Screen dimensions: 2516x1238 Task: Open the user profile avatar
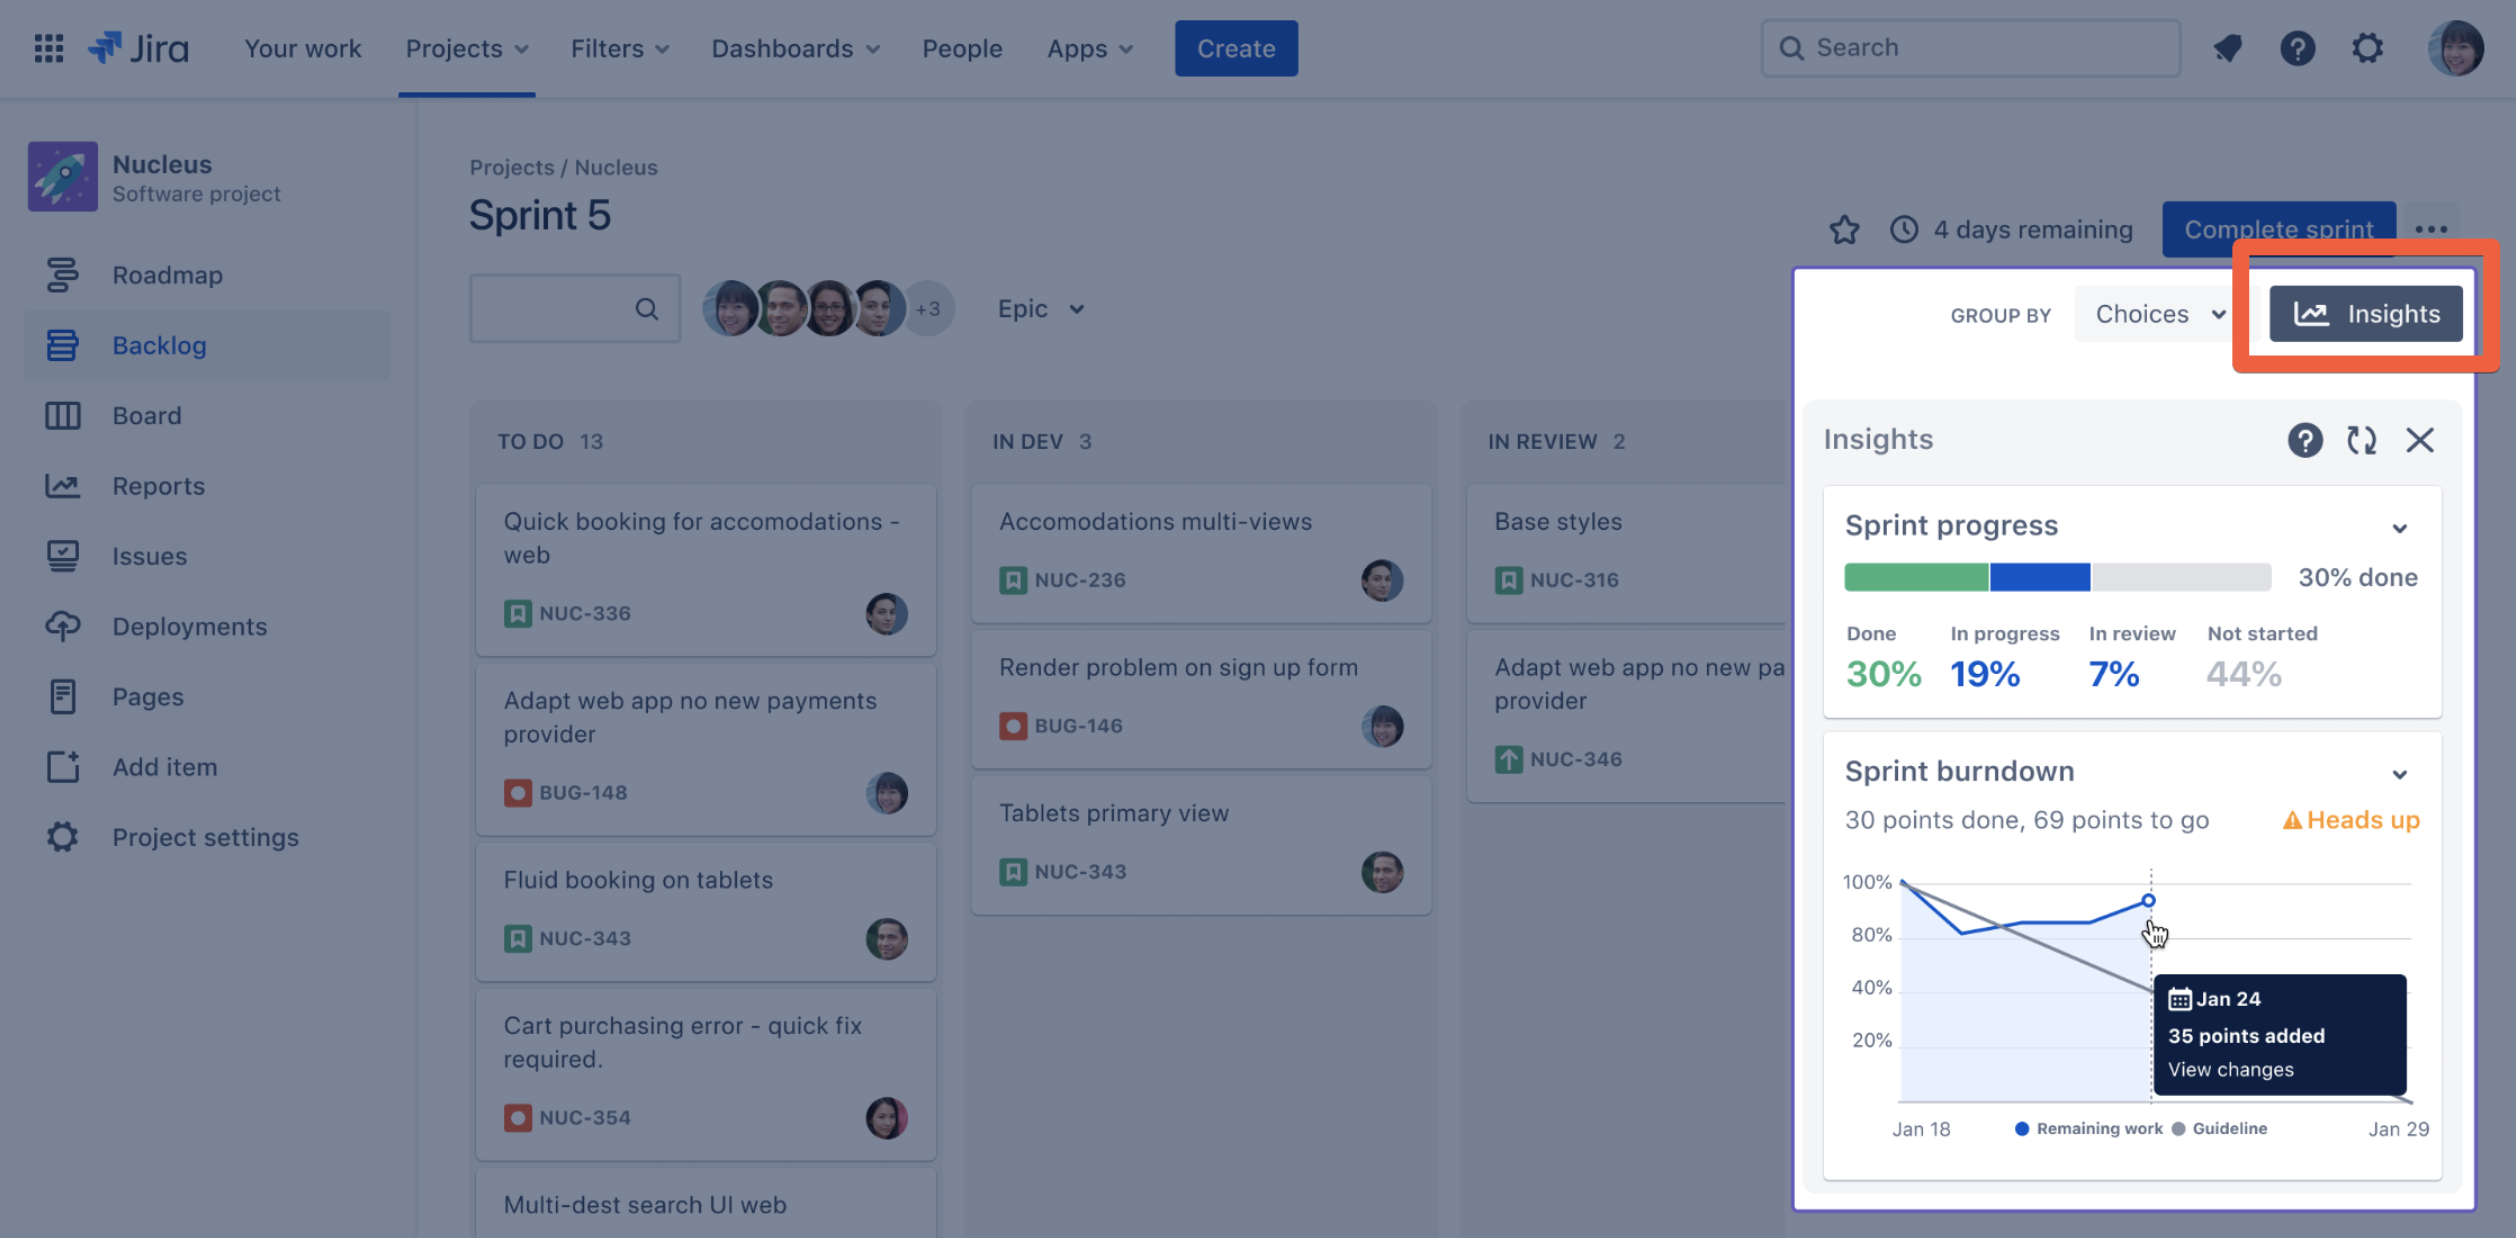pos(2456,48)
